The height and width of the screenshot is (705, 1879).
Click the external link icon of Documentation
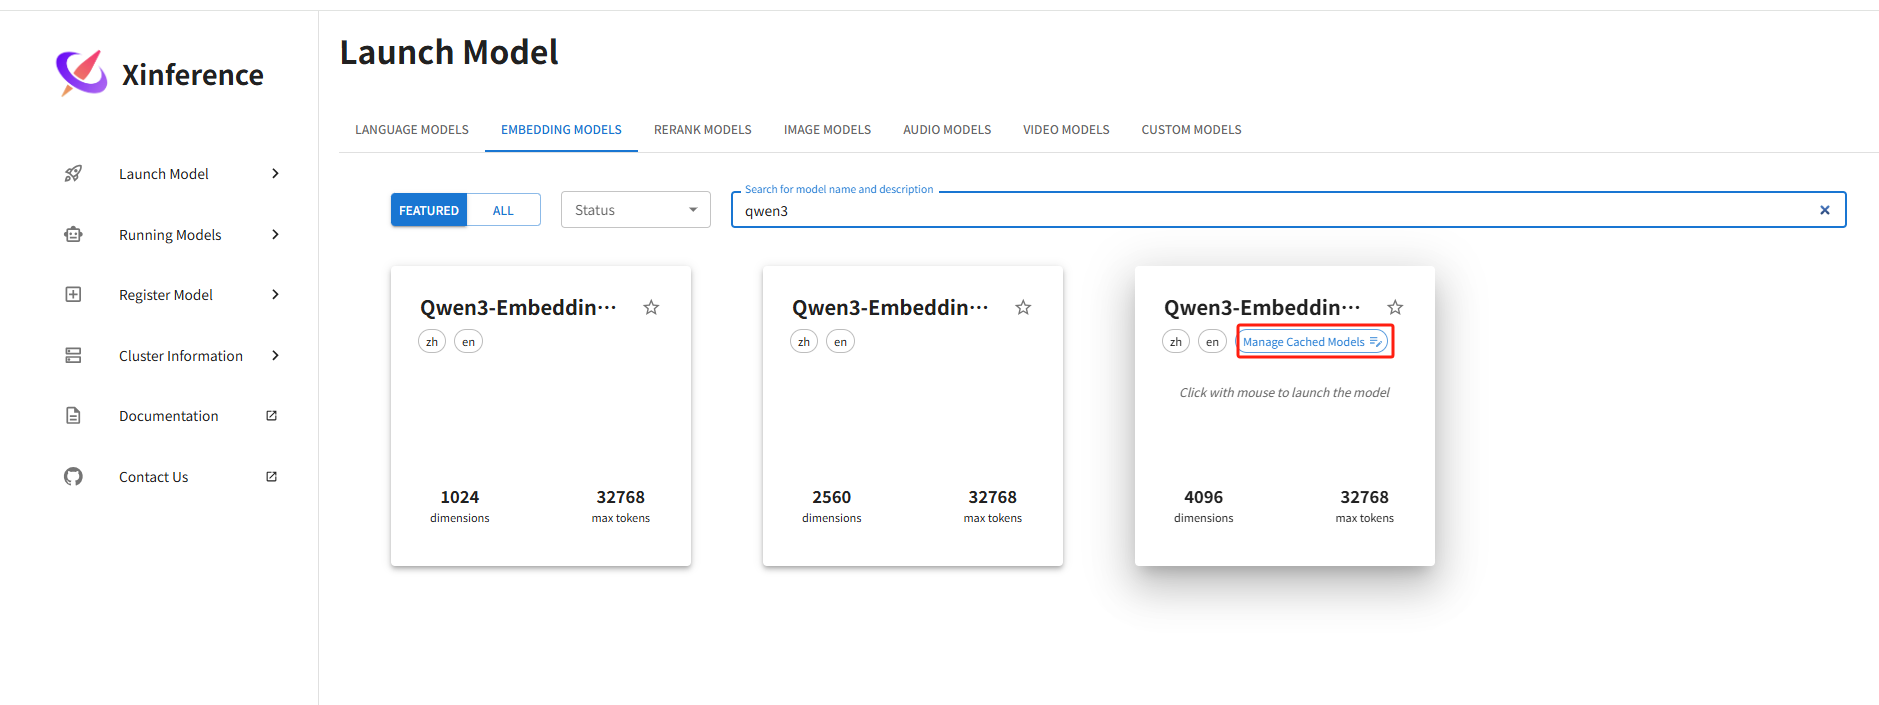coord(271,416)
